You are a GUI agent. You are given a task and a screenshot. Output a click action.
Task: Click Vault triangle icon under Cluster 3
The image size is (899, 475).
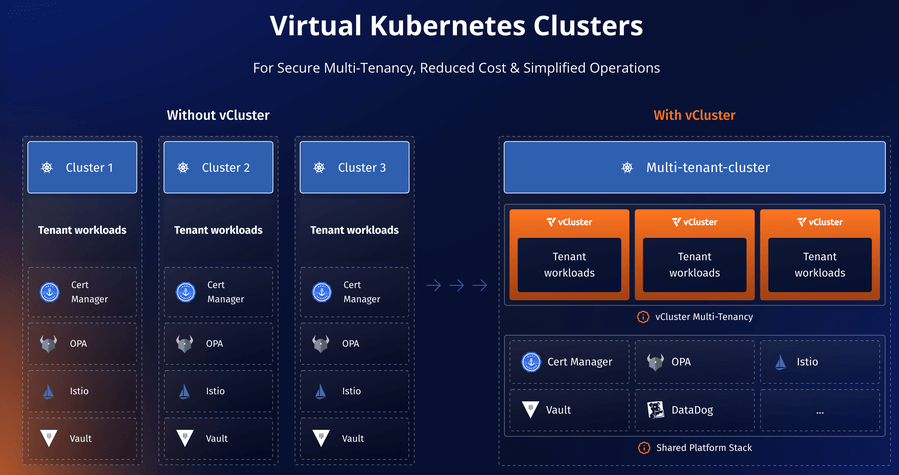pyautogui.click(x=321, y=438)
